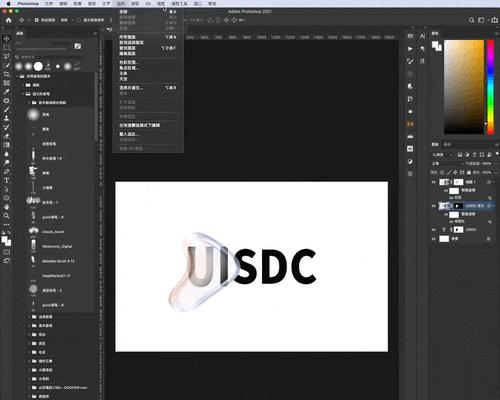Collapse filter list of UISDC copy layer
The height and width of the screenshot is (400, 500).
click(x=493, y=206)
